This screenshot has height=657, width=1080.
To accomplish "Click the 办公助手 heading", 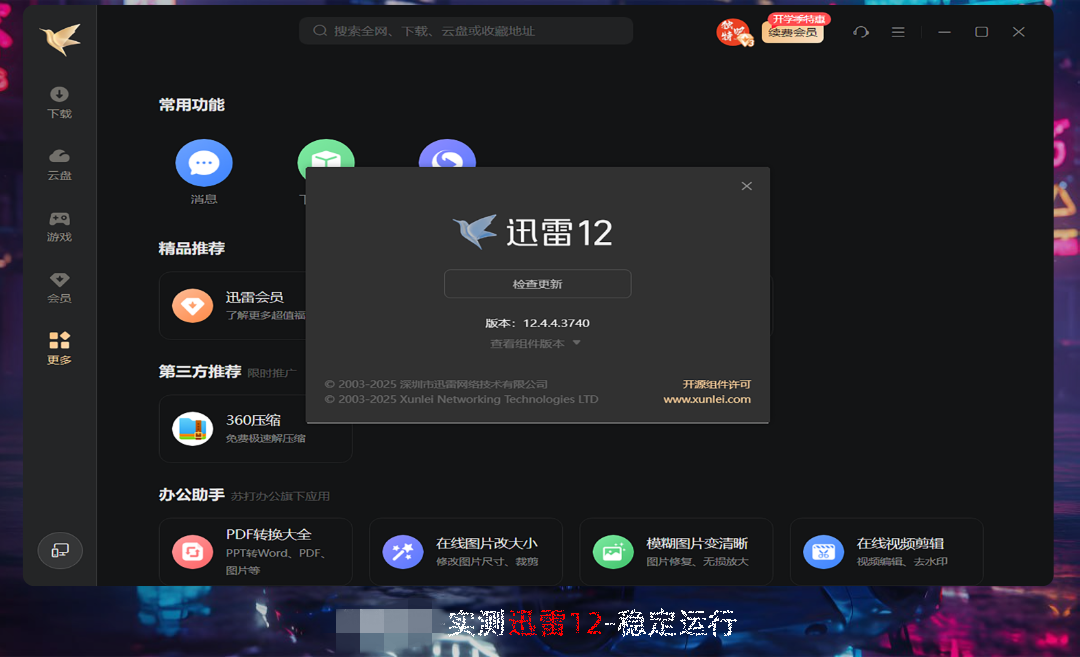I will click(x=192, y=495).
